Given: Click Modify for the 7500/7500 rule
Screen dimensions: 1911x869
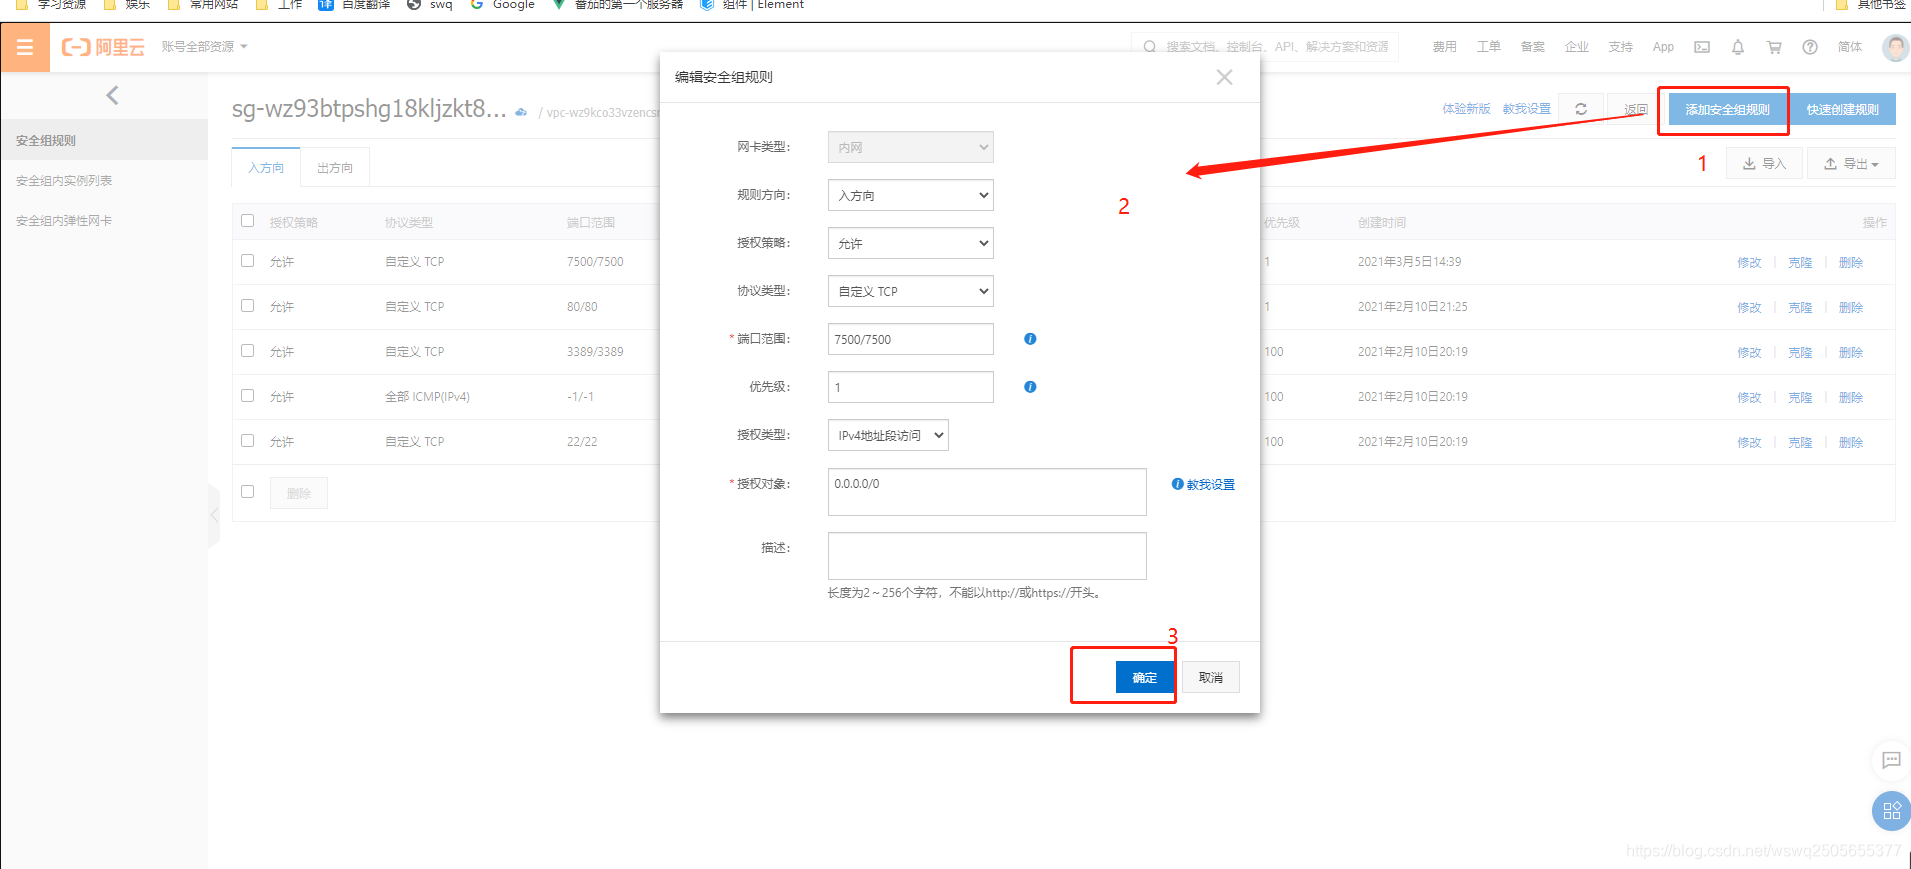Looking at the screenshot, I should pyautogui.click(x=1749, y=262).
